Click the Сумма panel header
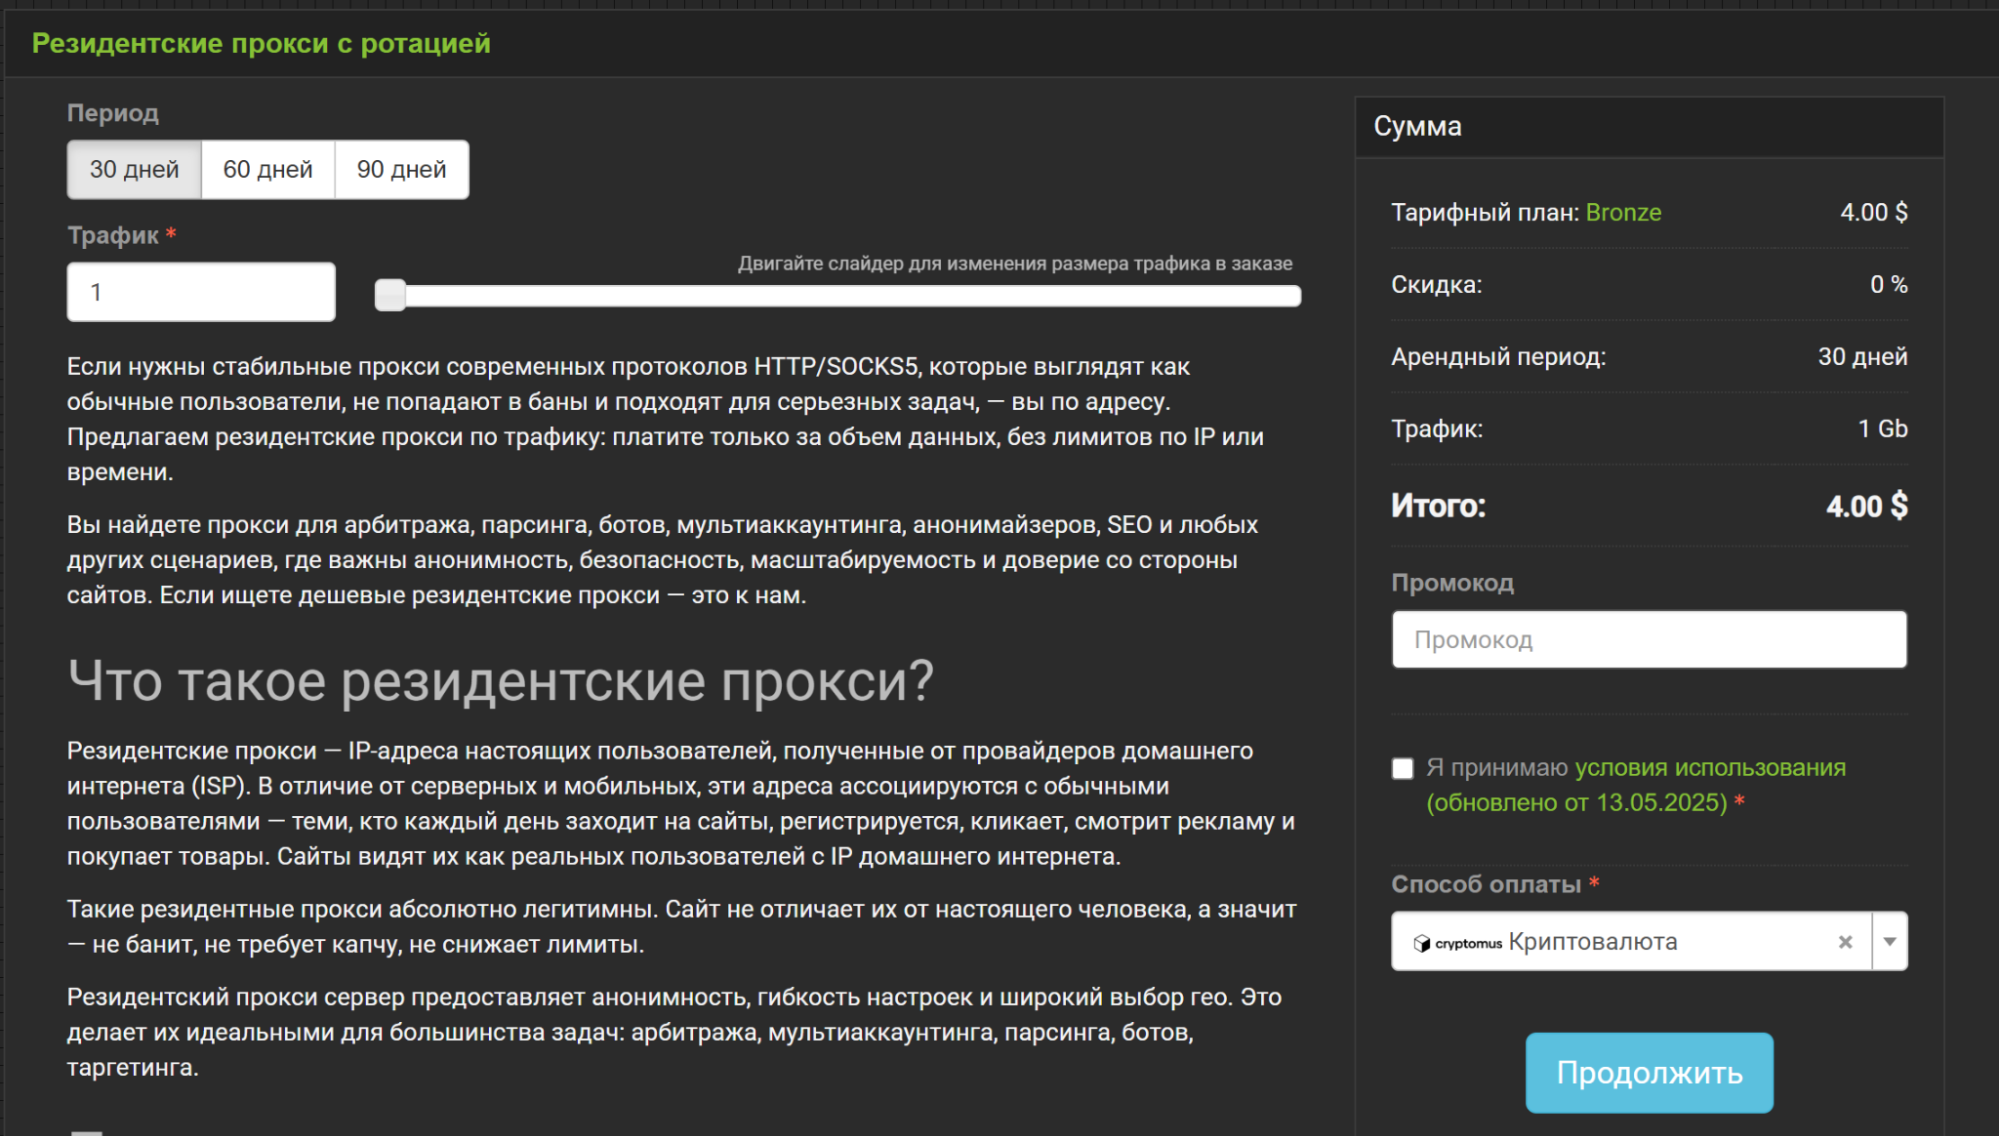 [x=1419, y=126]
